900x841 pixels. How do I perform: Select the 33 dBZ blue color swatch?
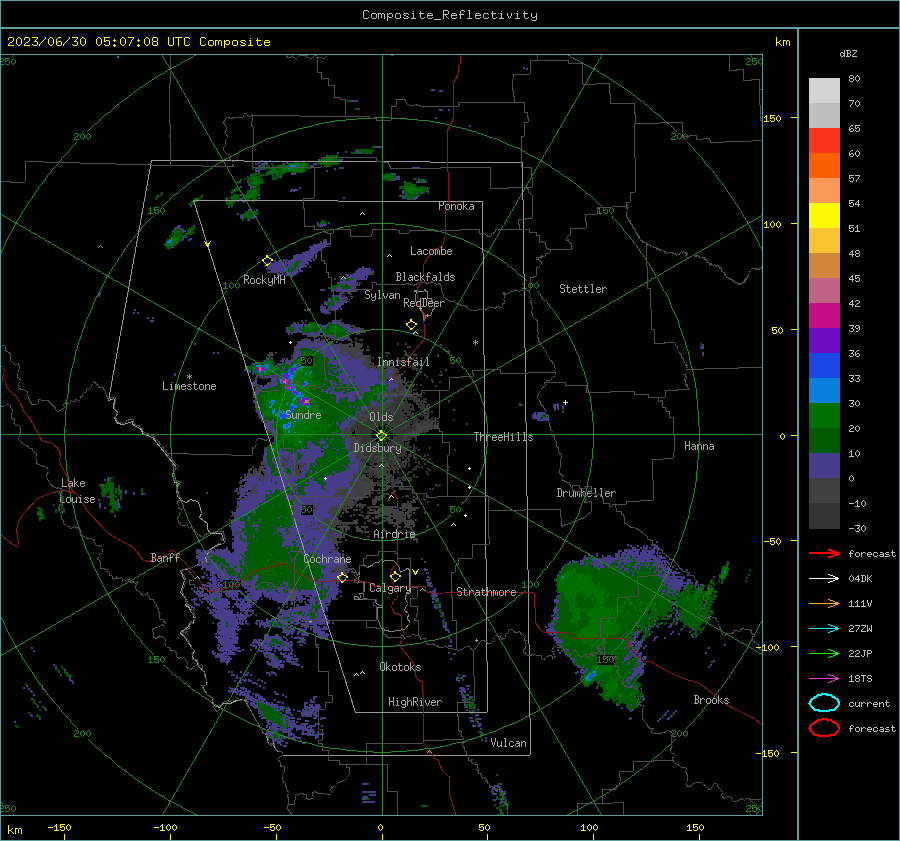(824, 365)
